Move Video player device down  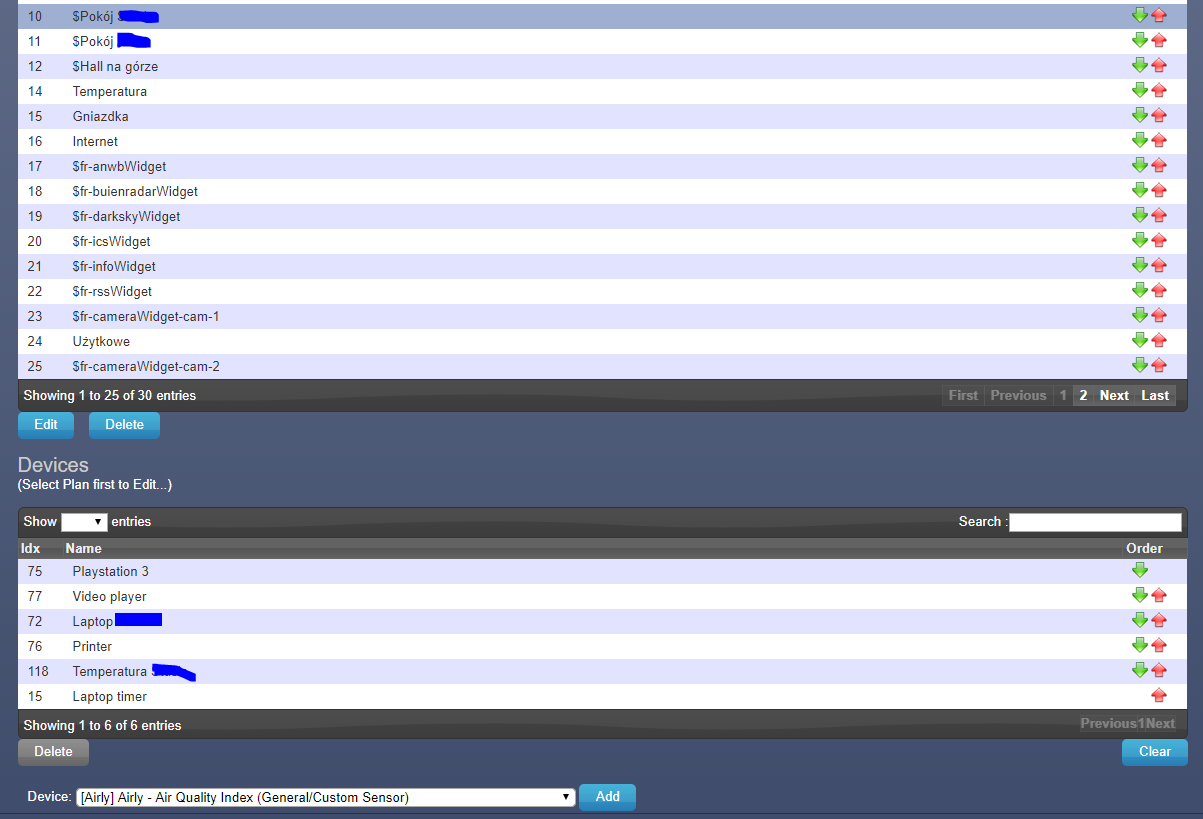(1139, 595)
